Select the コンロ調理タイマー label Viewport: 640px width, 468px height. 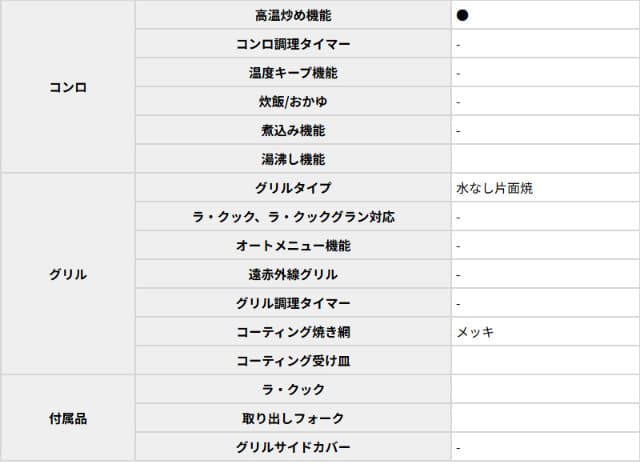click(x=293, y=44)
